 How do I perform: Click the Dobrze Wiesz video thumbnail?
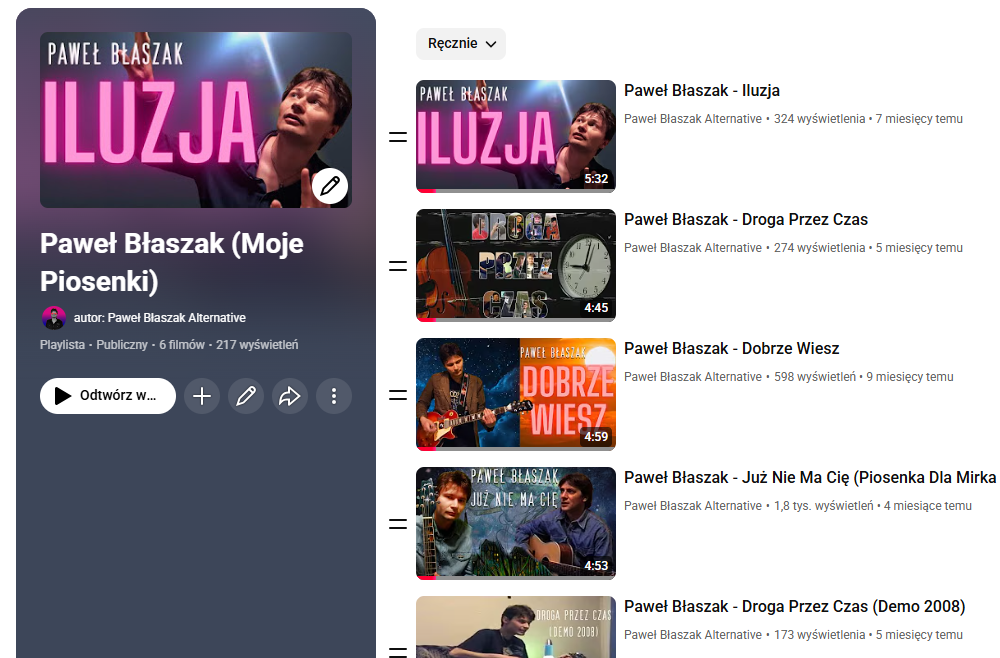point(515,394)
